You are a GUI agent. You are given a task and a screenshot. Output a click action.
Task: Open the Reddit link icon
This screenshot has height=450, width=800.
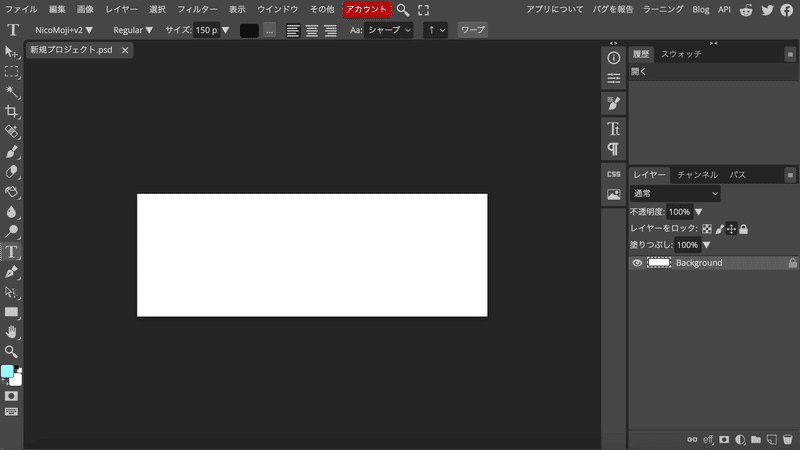746,10
